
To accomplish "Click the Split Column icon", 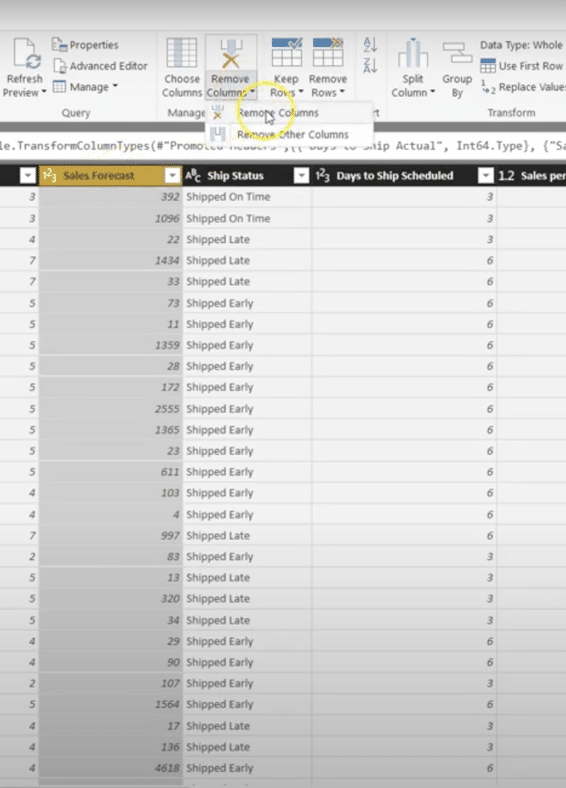I will point(413,53).
